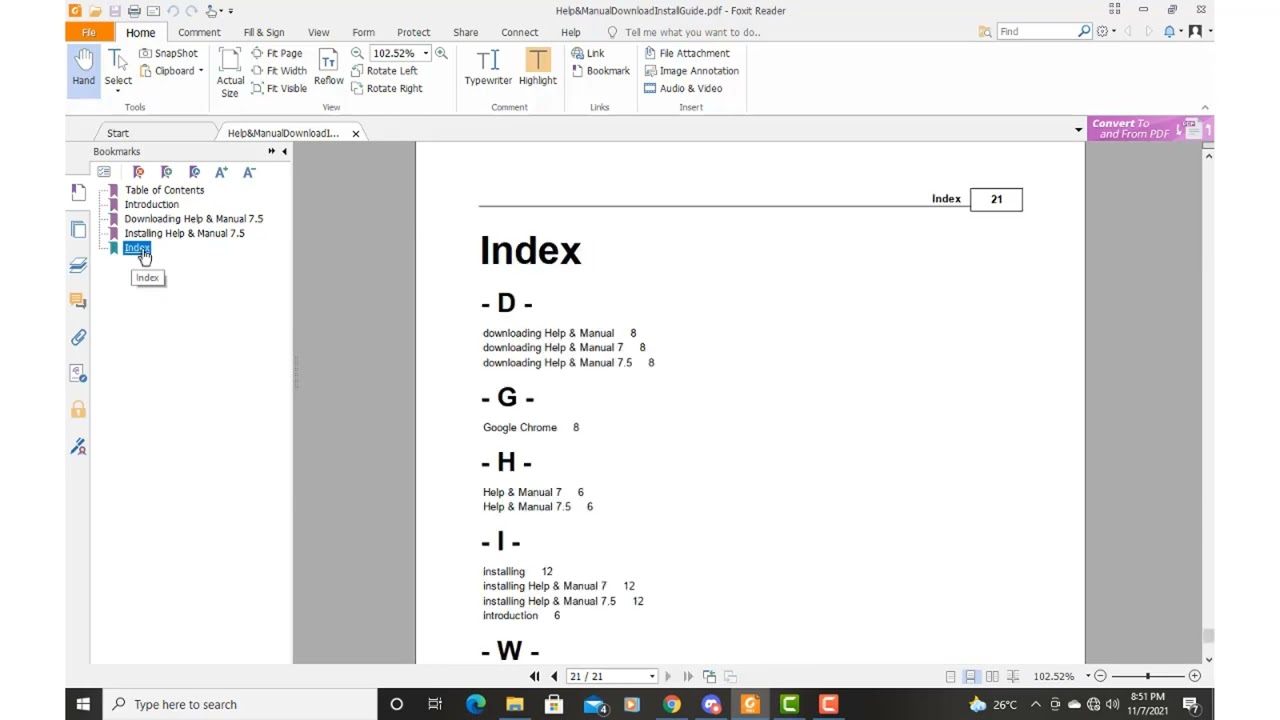Rotate the page left
1280x720 pixels.
(385, 71)
